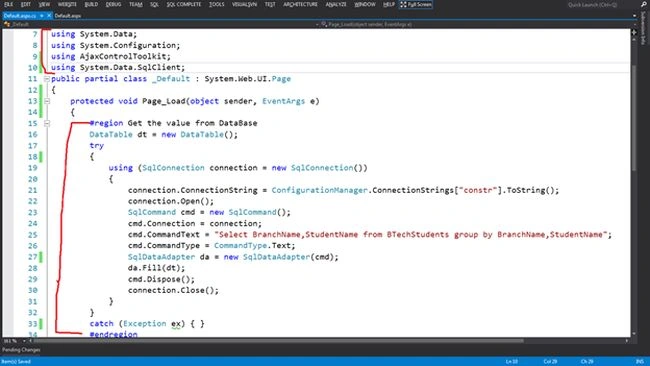Viewport: 650px width, 366px height.
Task: Click the '_Default' class name
Action: point(171,79)
